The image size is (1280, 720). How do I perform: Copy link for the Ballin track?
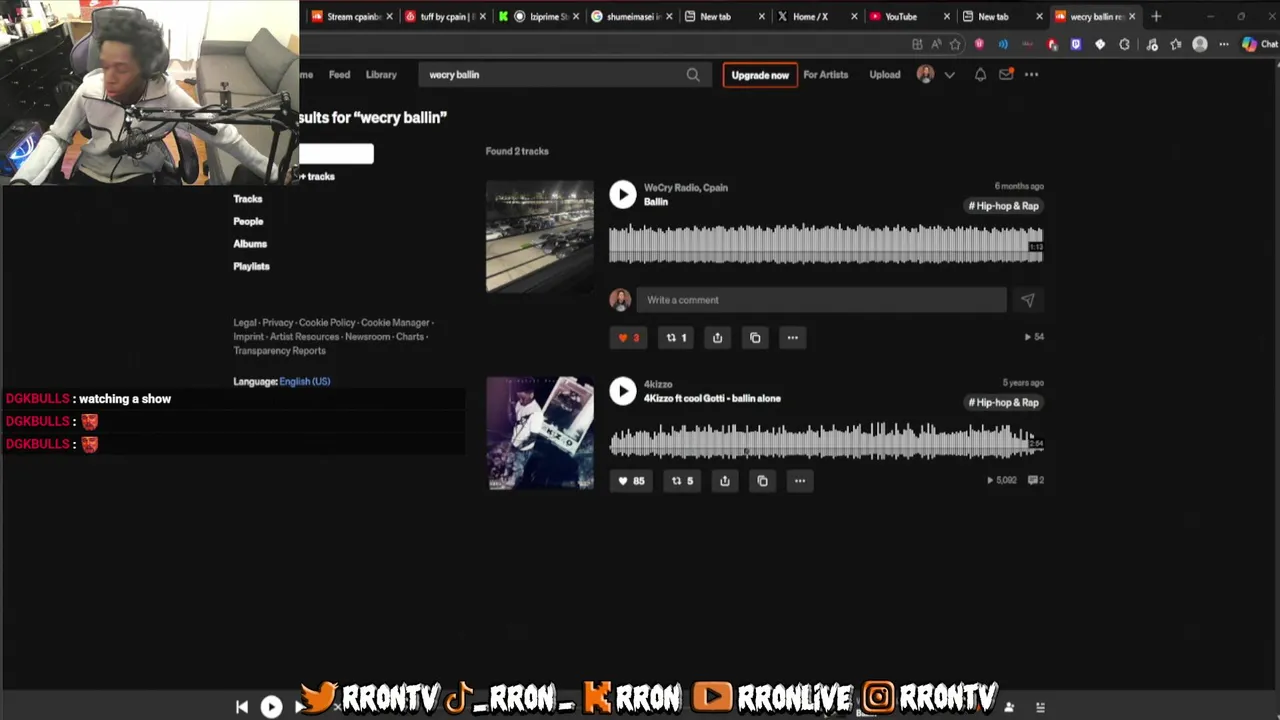click(x=755, y=338)
